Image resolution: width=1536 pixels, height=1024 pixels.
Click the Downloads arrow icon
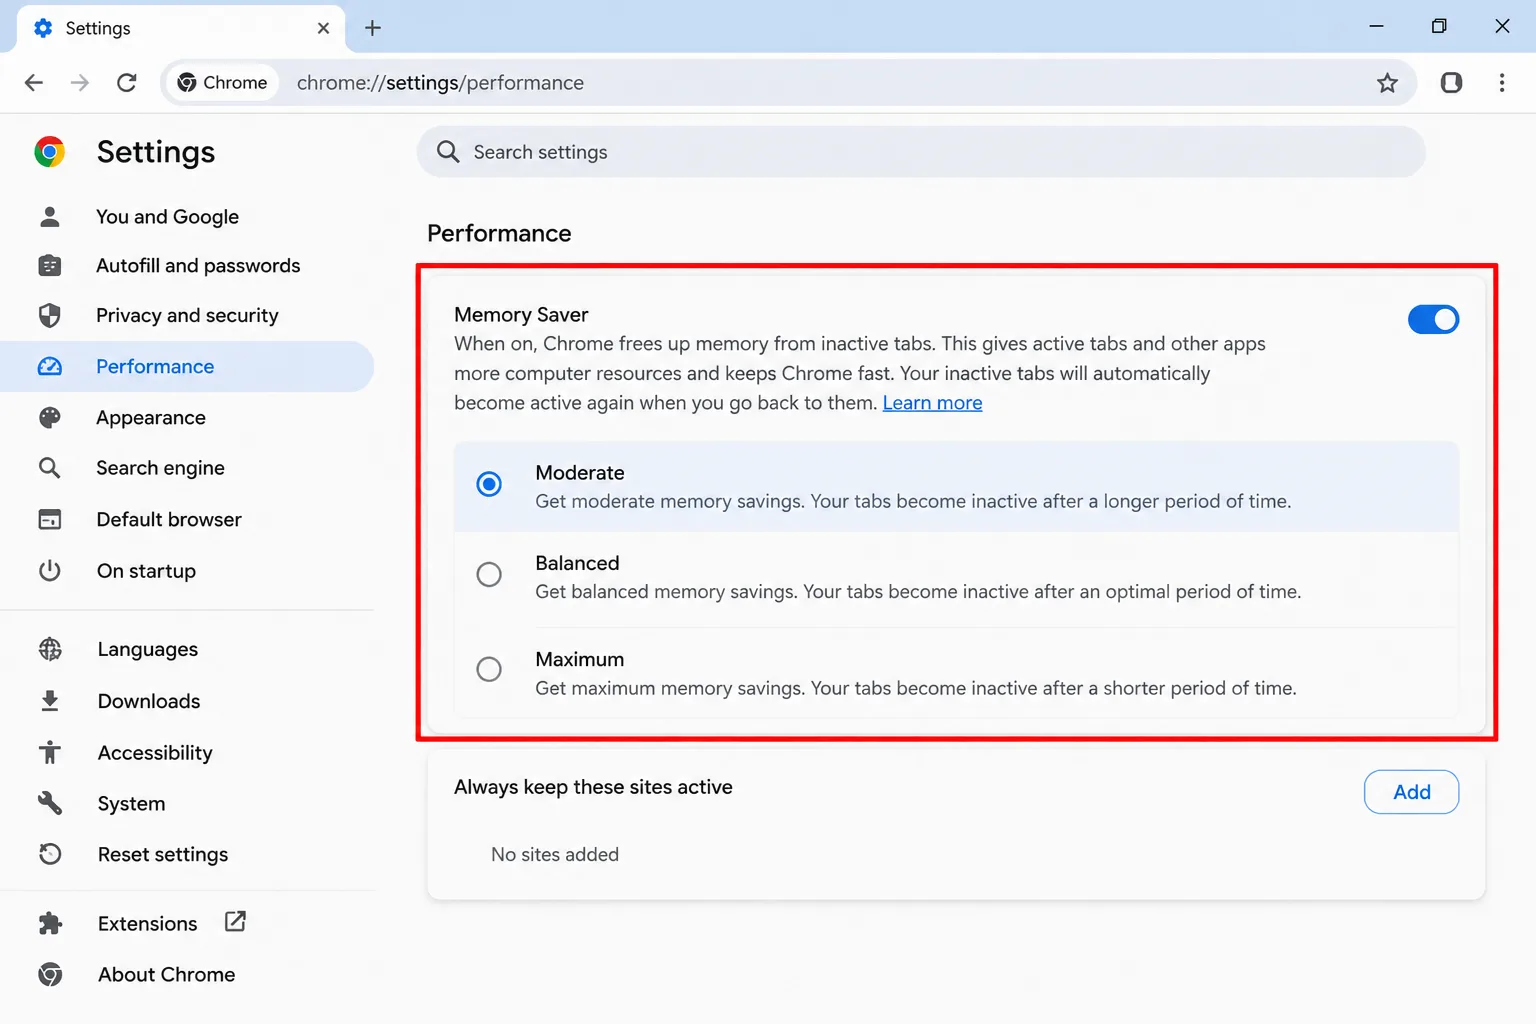(x=50, y=701)
